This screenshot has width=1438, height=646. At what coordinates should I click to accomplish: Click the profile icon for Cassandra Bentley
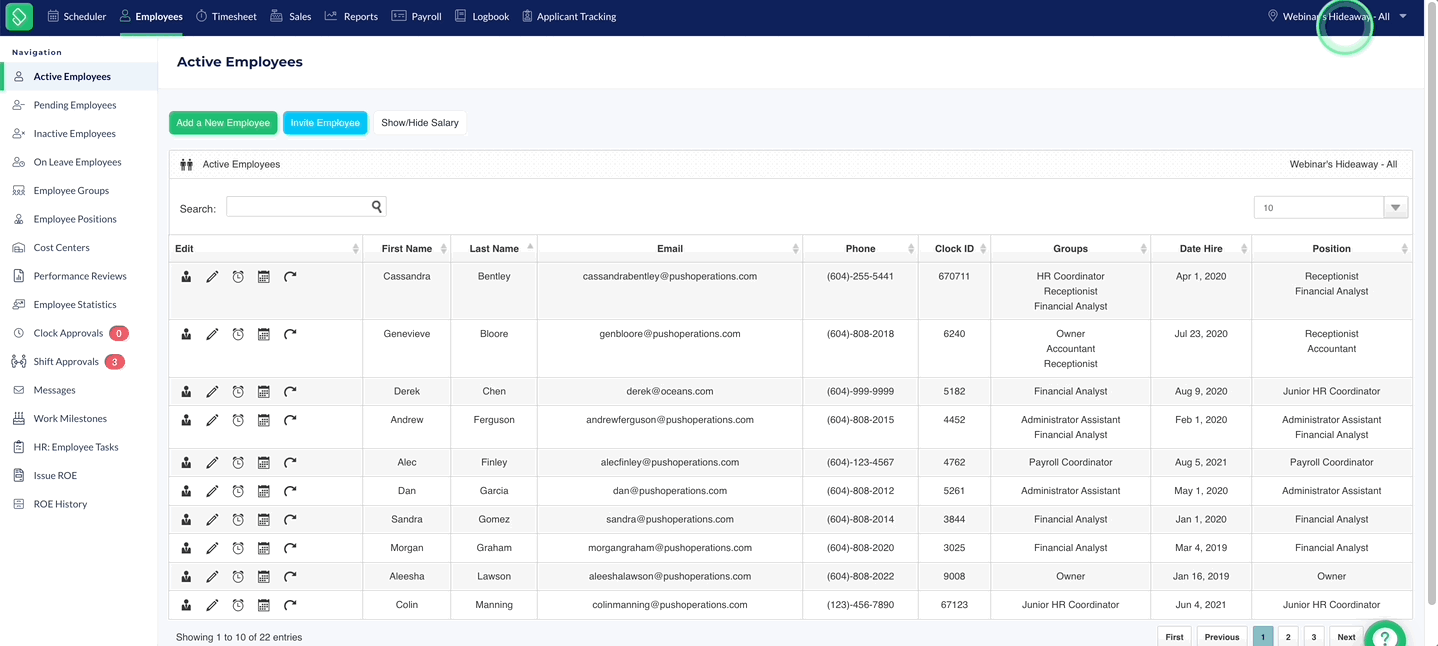pyautogui.click(x=186, y=277)
